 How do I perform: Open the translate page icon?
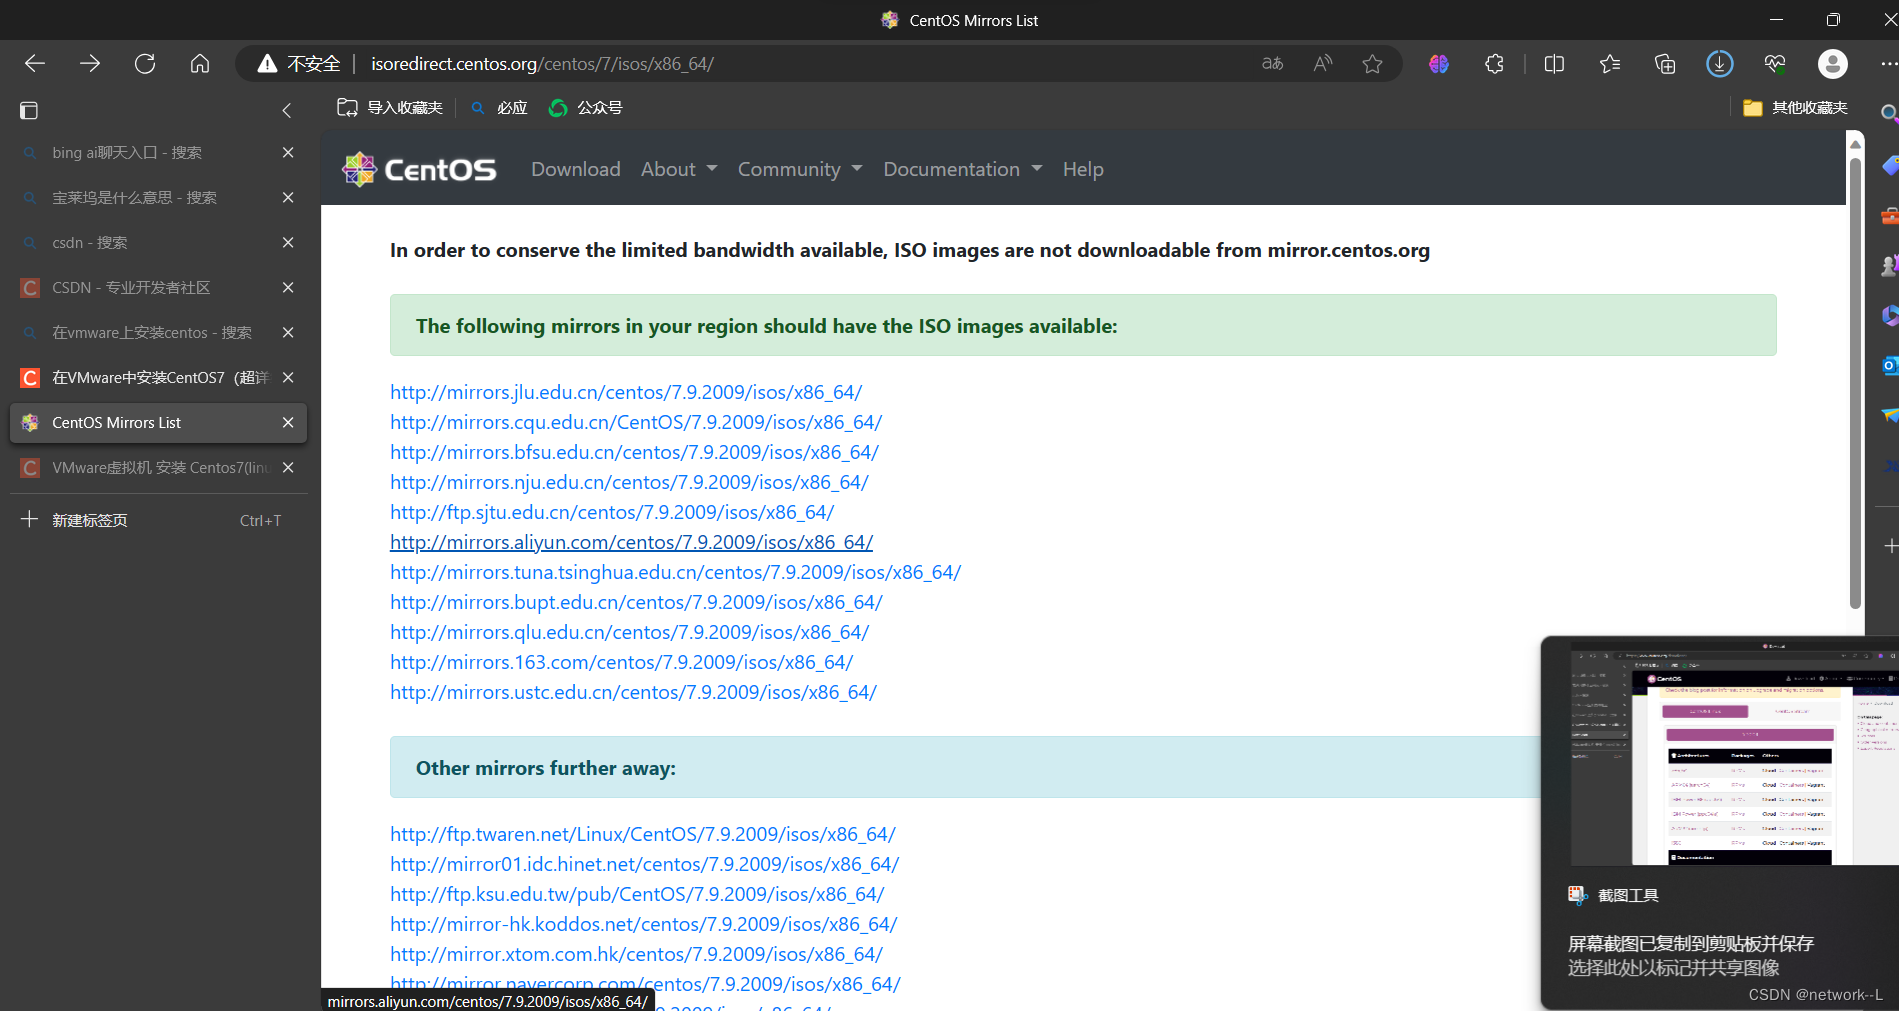[x=1272, y=64]
